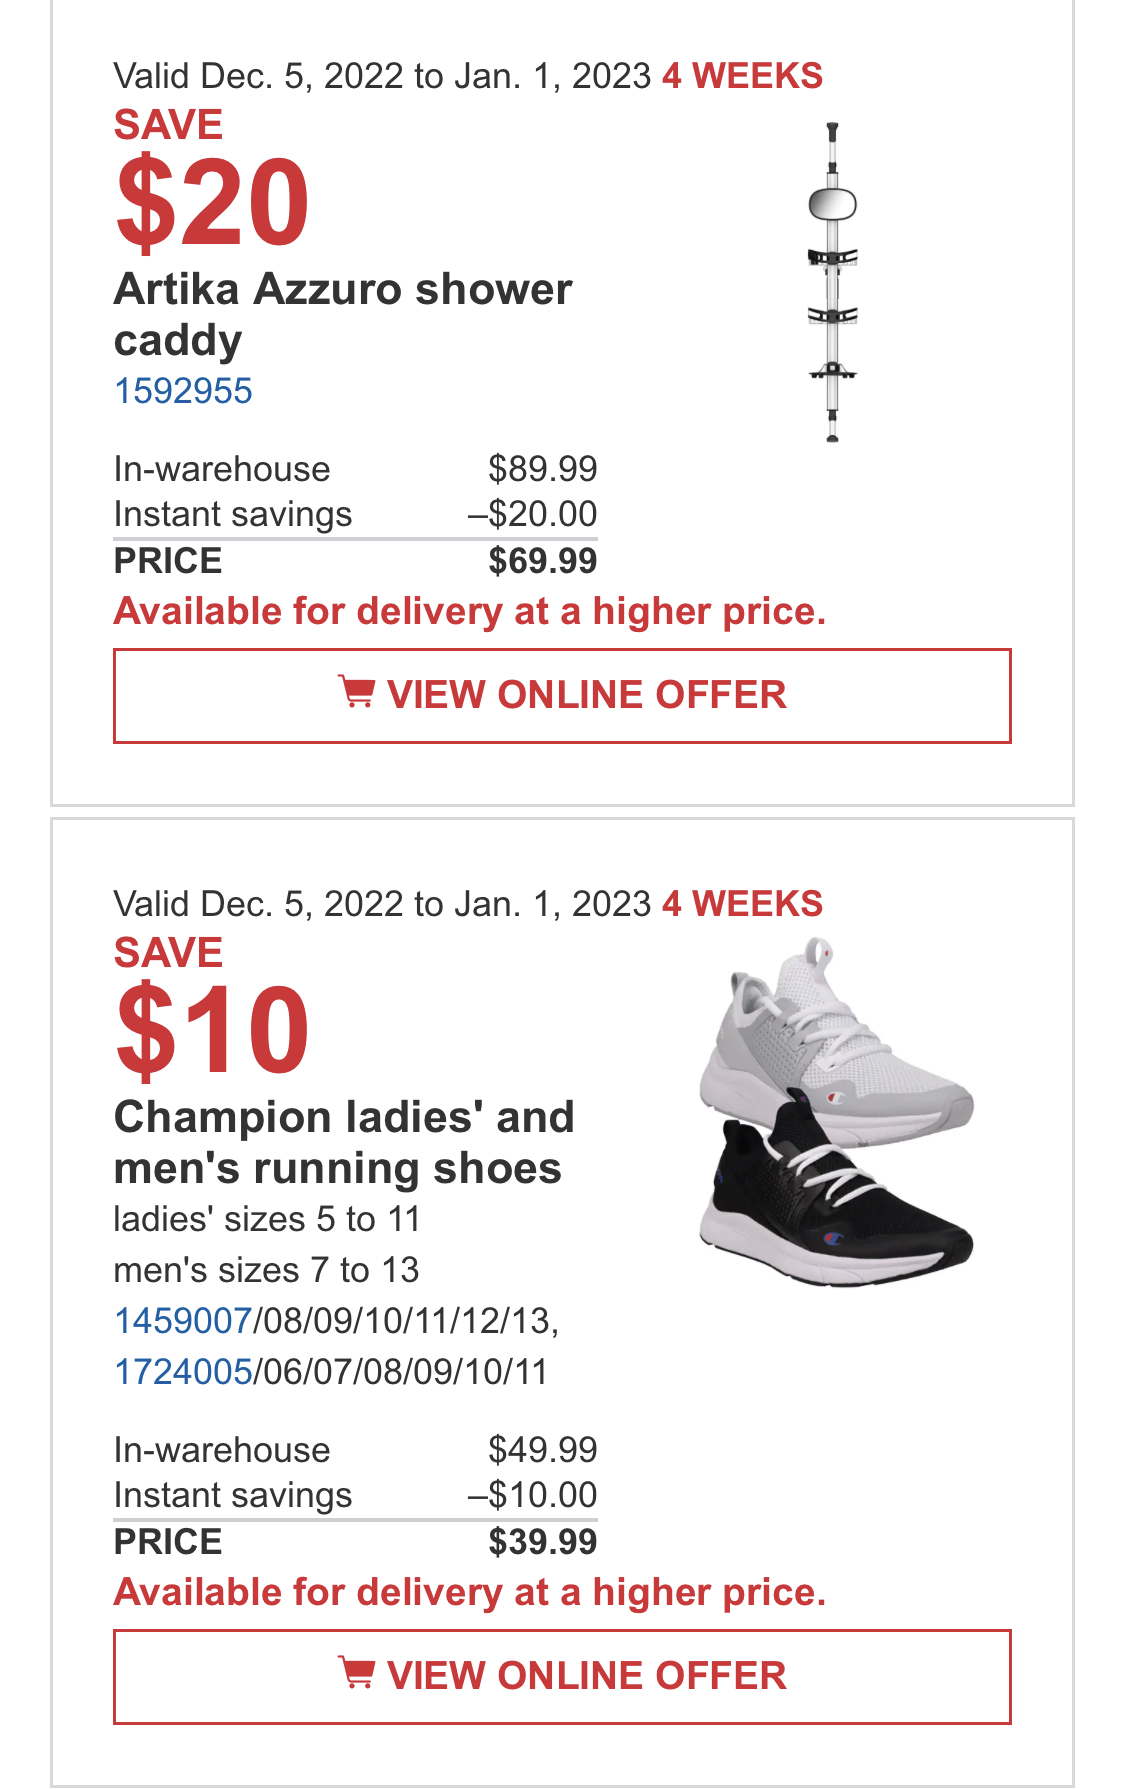Viewport: 1125px width, 1789px height.
Task: Click cart icon in running shoes offer button
Action: 357,1673
